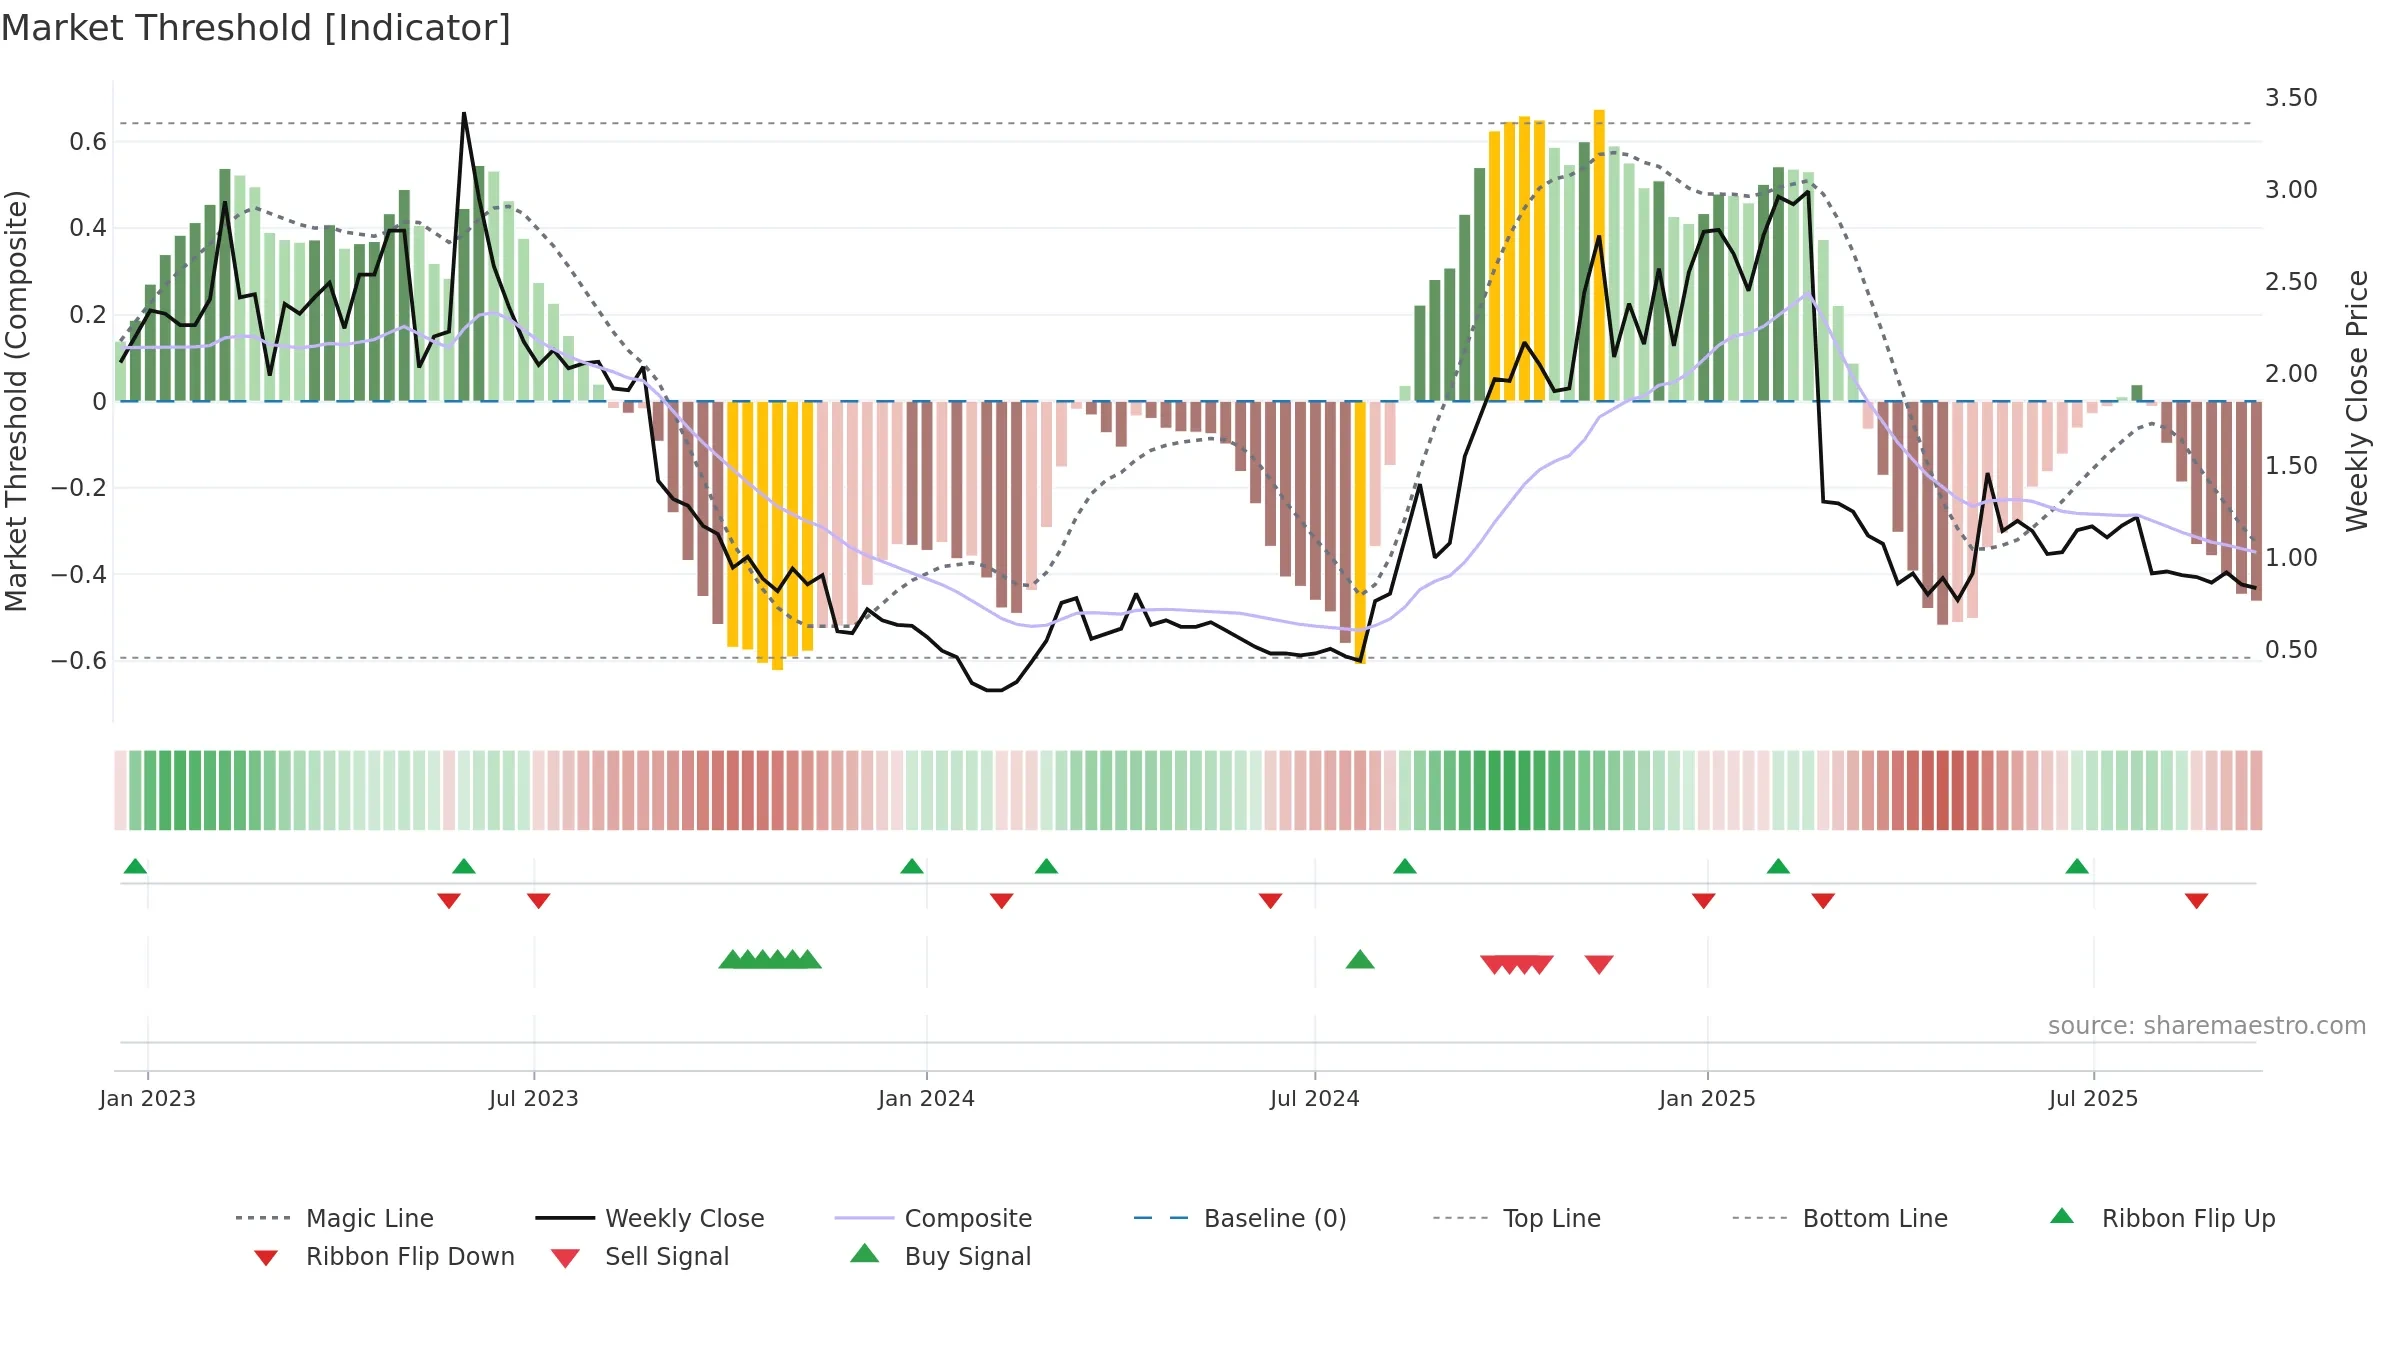
Task: Click the Jul 2023 x-axis label
Action: (534, 1098)
